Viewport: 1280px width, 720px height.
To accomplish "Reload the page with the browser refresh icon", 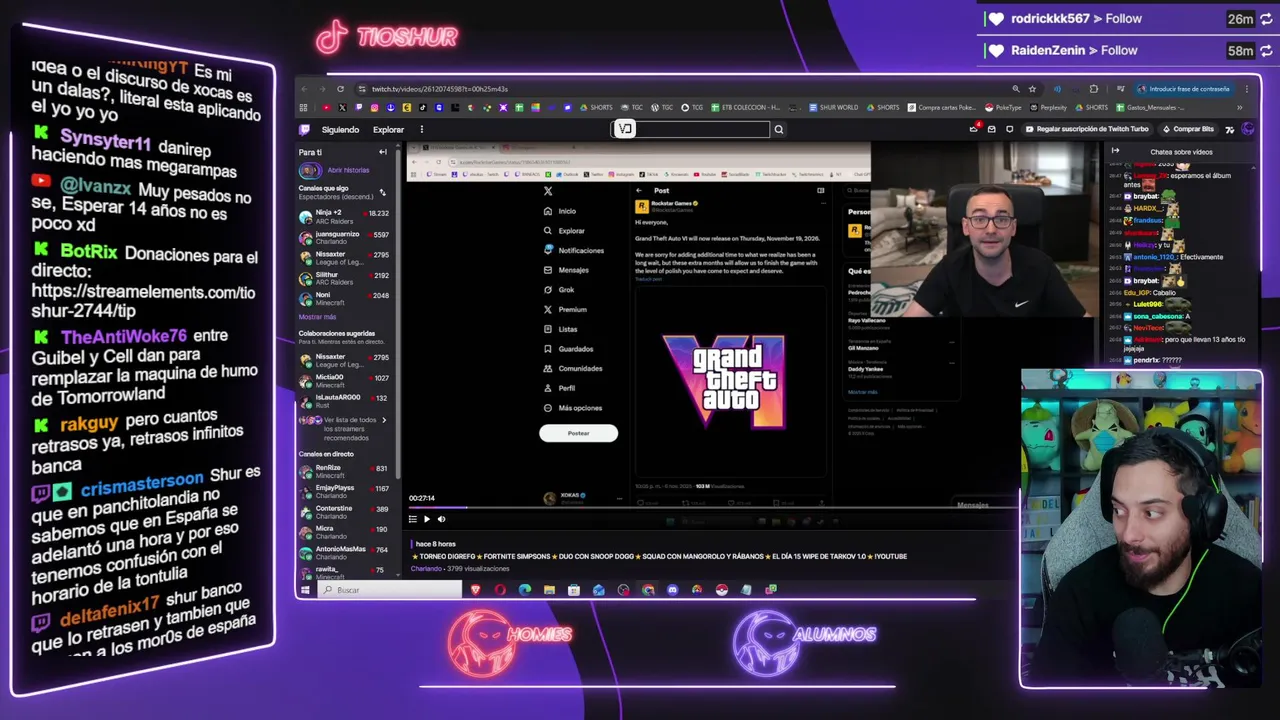I will pos(340,89).
